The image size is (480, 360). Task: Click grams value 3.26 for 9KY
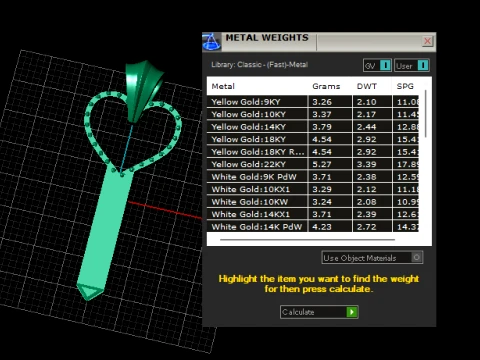point(322,102)
